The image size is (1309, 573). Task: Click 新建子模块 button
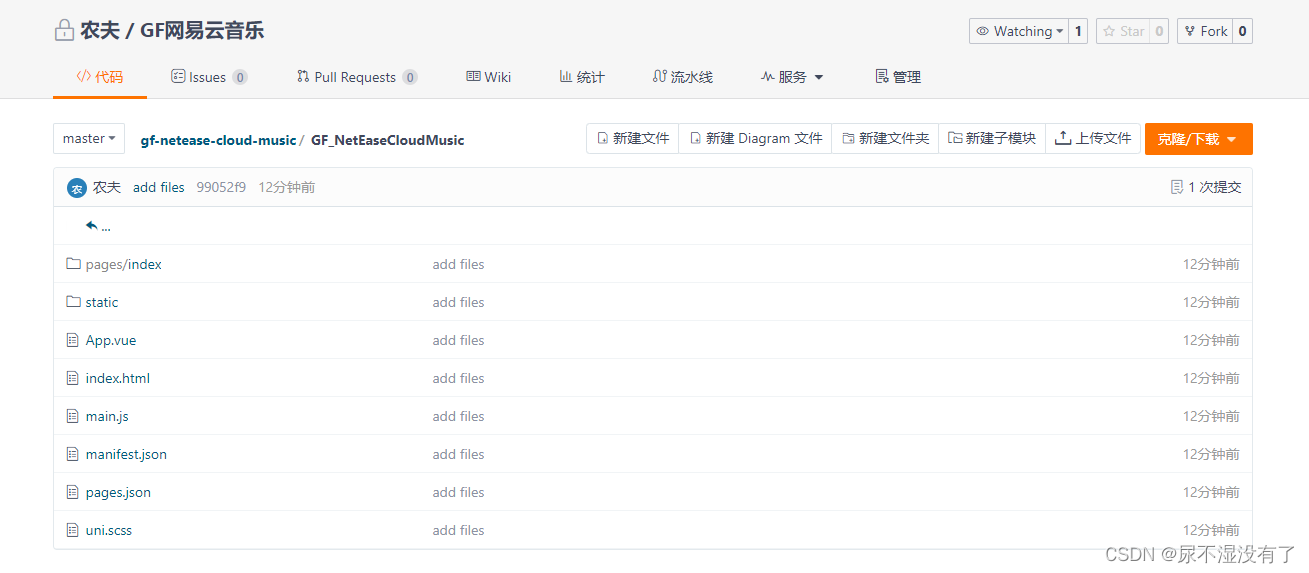tap(992, 138)
